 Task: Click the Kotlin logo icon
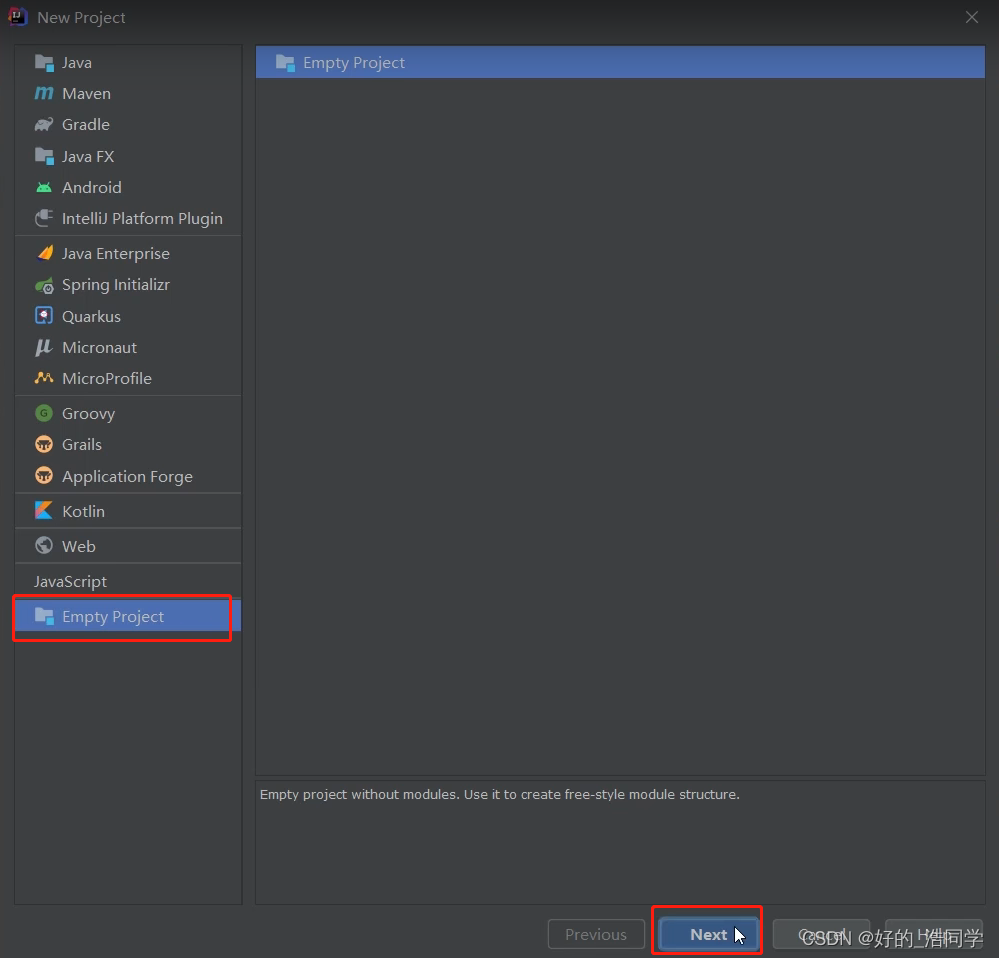pyautogui.click(x=44, y=511)
